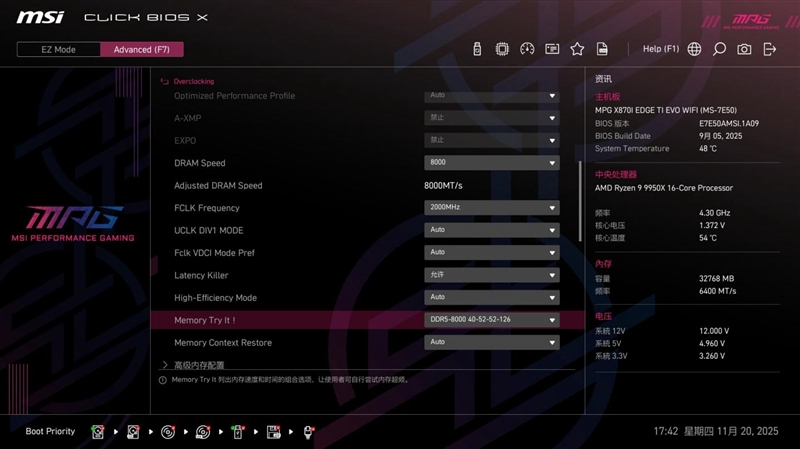This screenshot has width=800, height=449.
Task: Open Optimized Performance Profile dropdown
Action: coord(492,95)
